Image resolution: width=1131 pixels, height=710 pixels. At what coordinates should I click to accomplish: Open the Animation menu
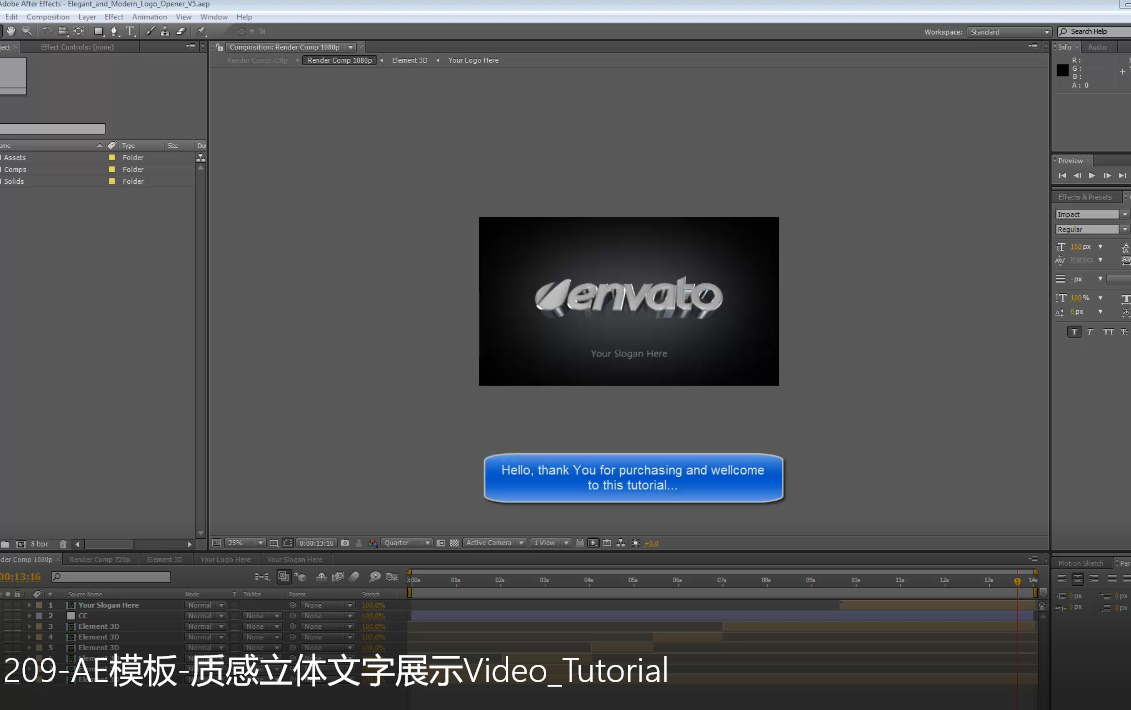[x=149, y=17]
